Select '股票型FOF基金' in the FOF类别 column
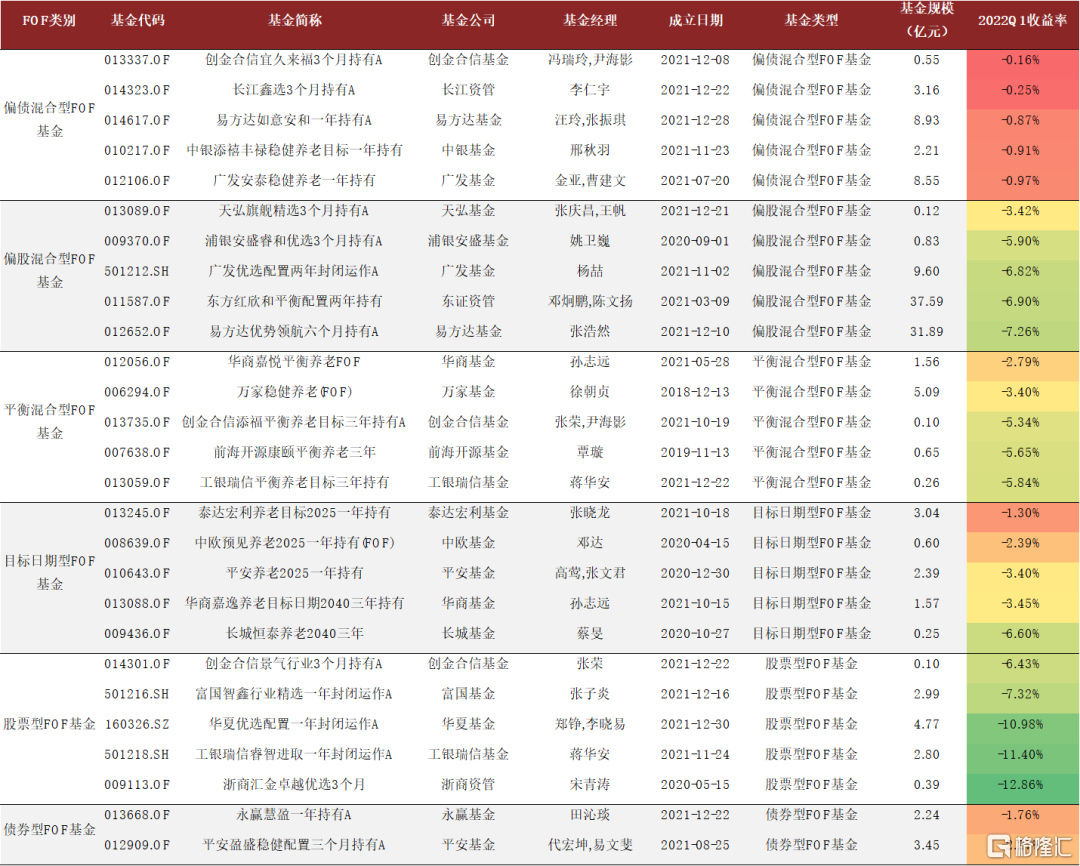 click(x=50, y=724)
